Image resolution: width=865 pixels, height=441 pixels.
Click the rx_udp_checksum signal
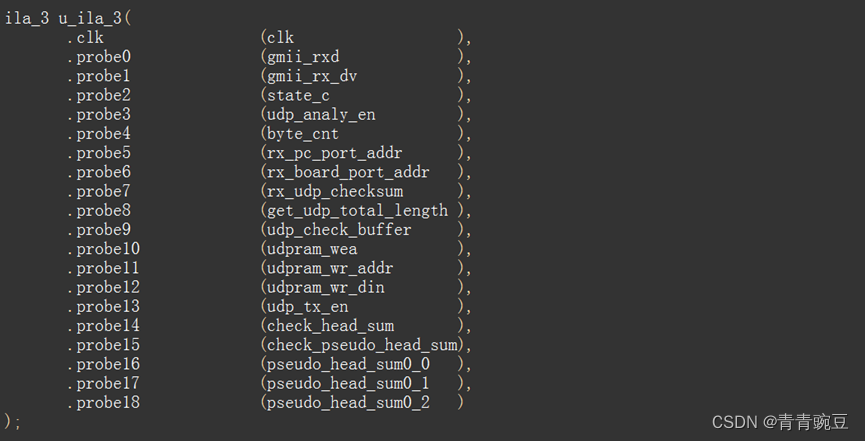(335, 192)
